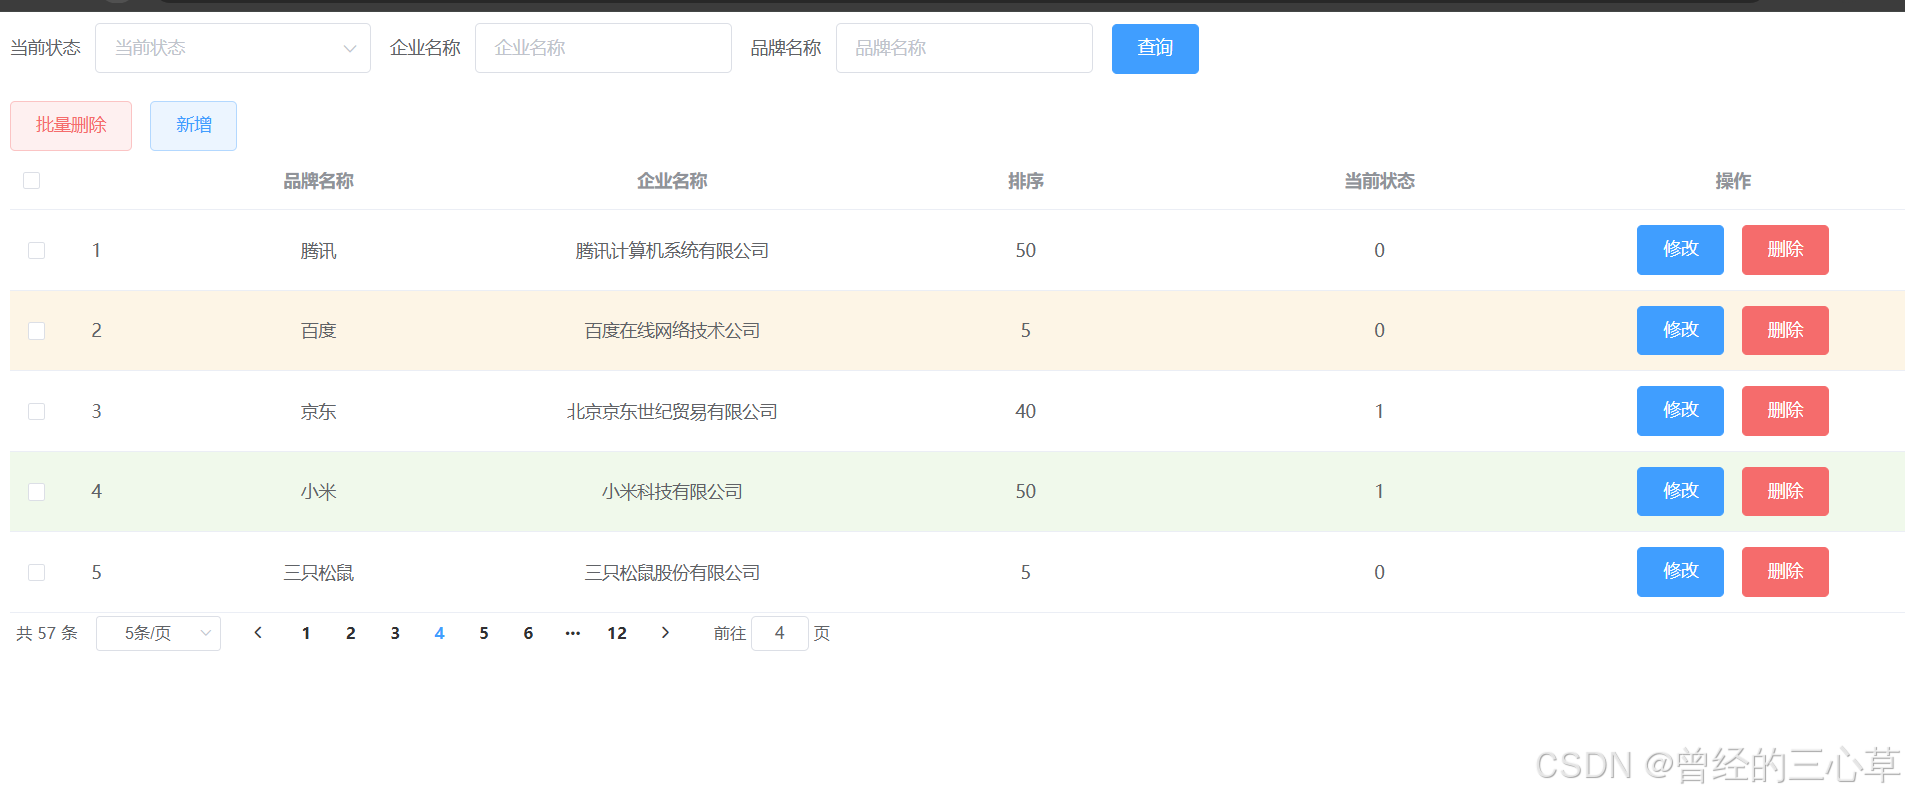Click 修改 for the 小米 row
The height and width of the screenshot is (797, 1905).
(x=1680, y=491)
